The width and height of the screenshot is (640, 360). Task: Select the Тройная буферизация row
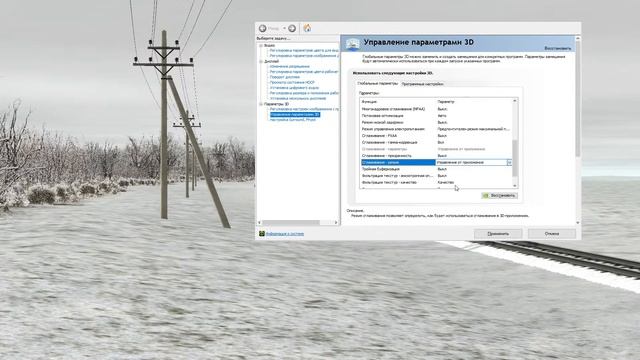pyautogui.click(x=436, y=169)
